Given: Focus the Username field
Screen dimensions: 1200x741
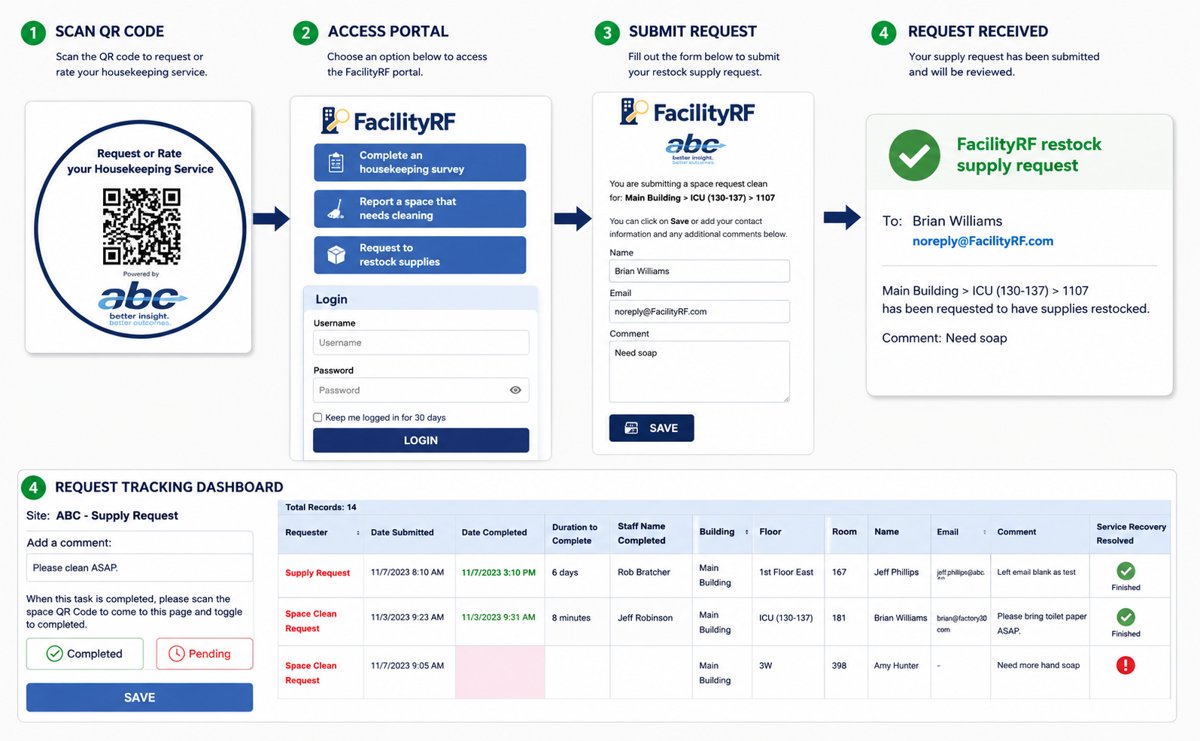Looking at the screenshot, I should point(421,343).
